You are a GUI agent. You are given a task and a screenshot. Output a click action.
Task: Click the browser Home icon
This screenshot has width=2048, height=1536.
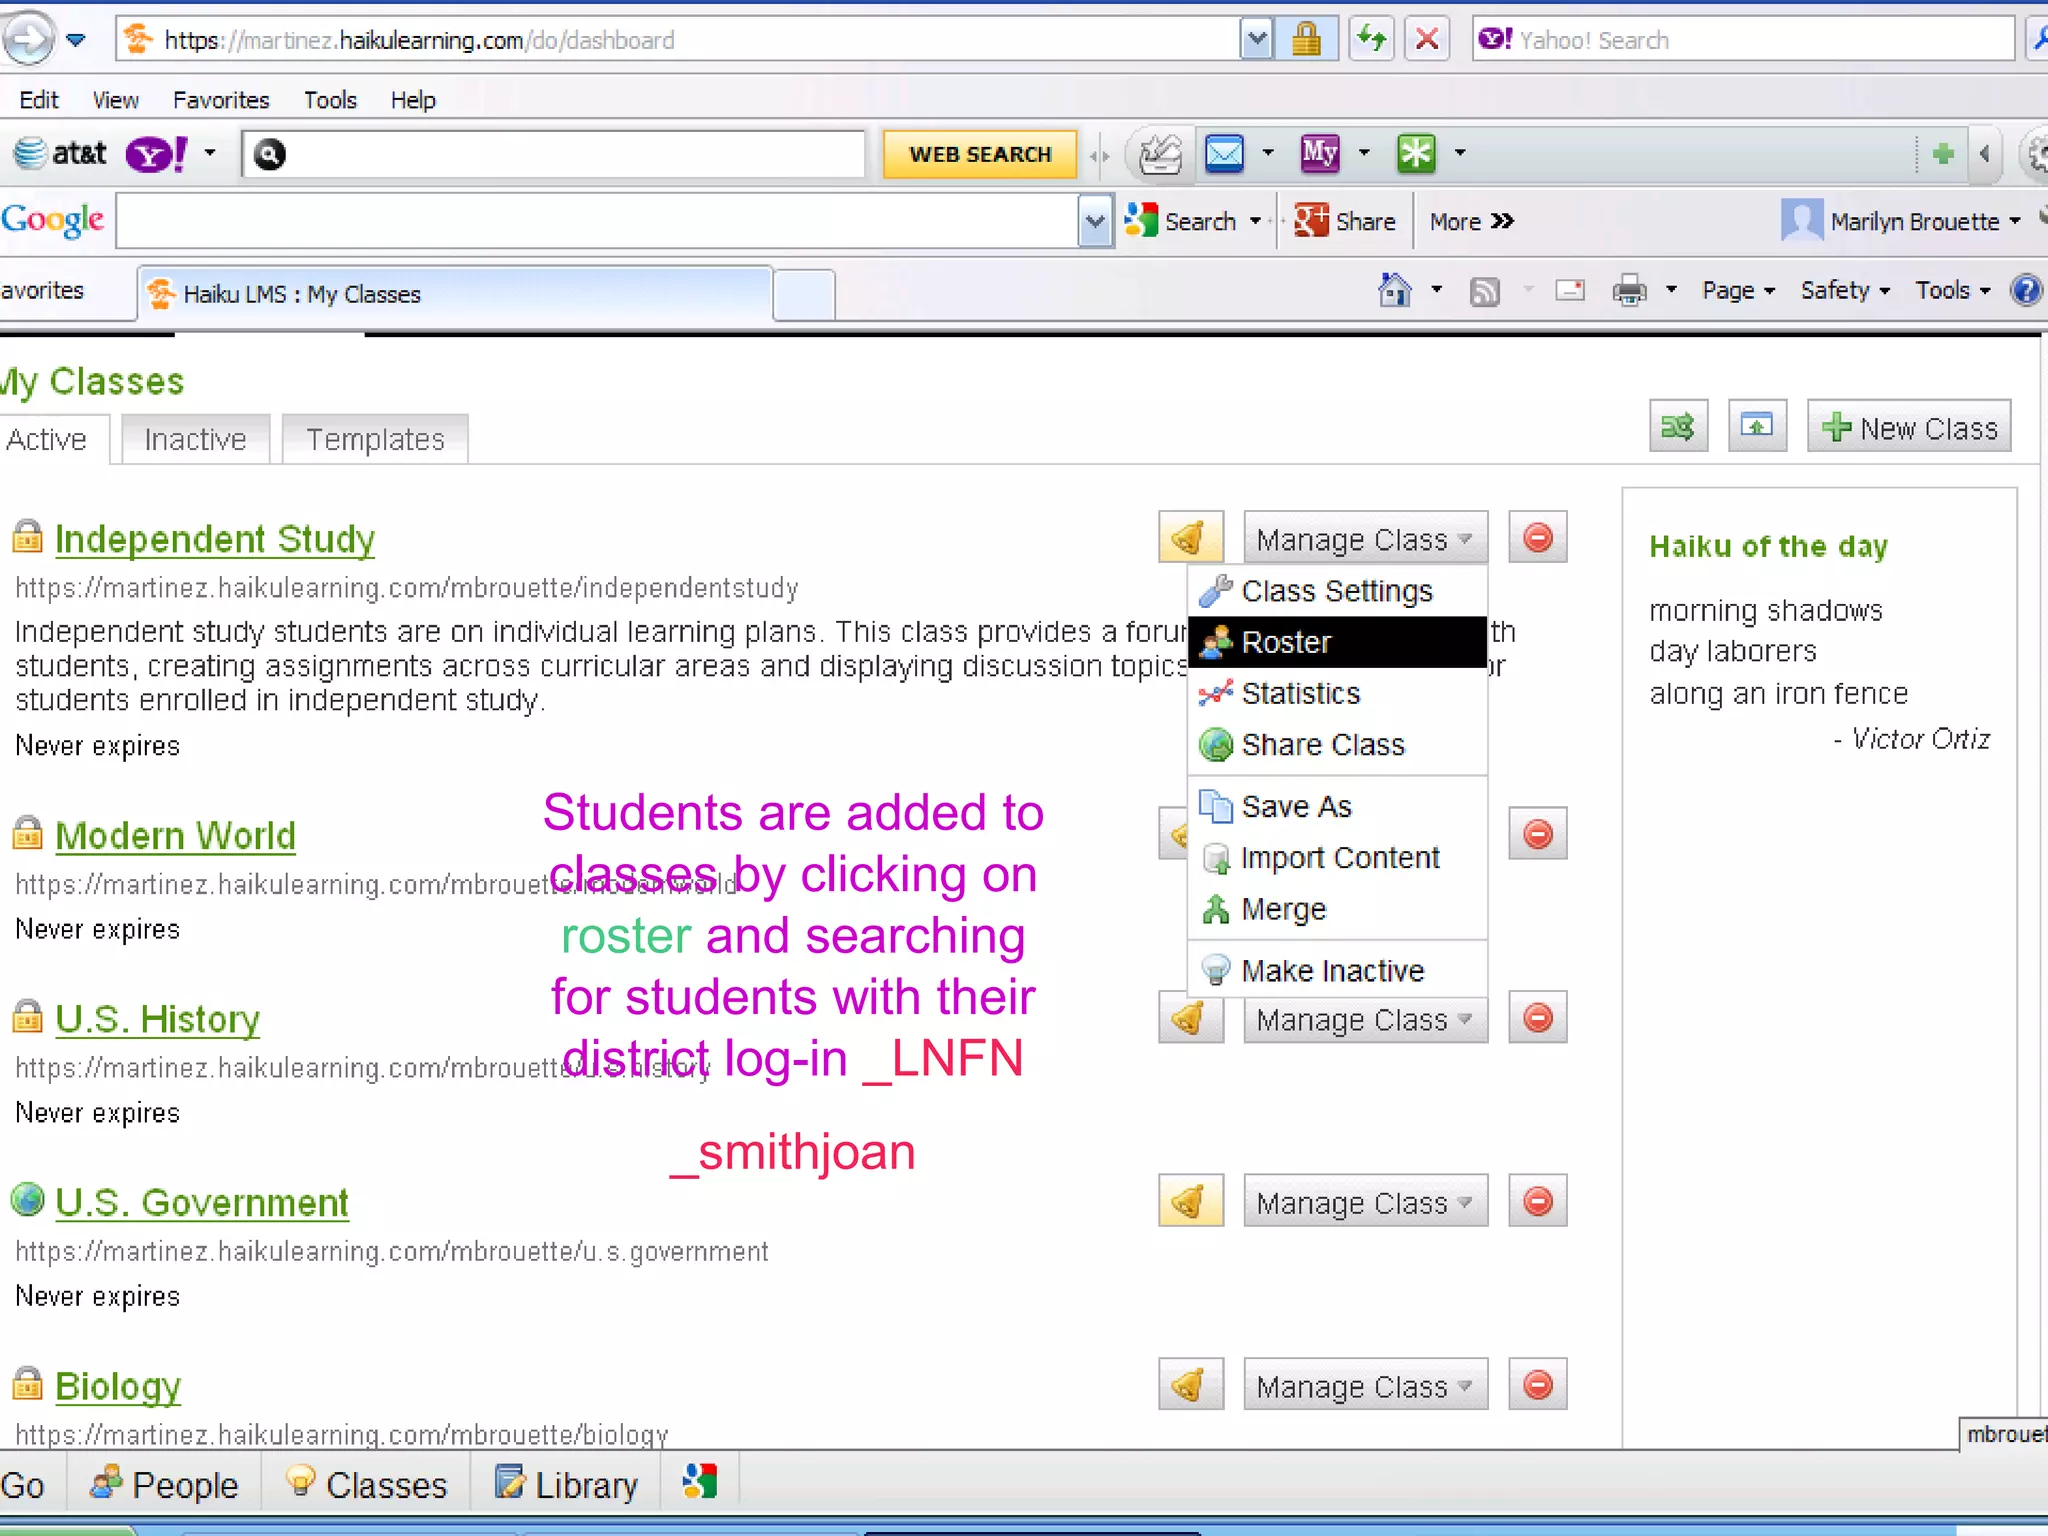(x=1394, y=290)
